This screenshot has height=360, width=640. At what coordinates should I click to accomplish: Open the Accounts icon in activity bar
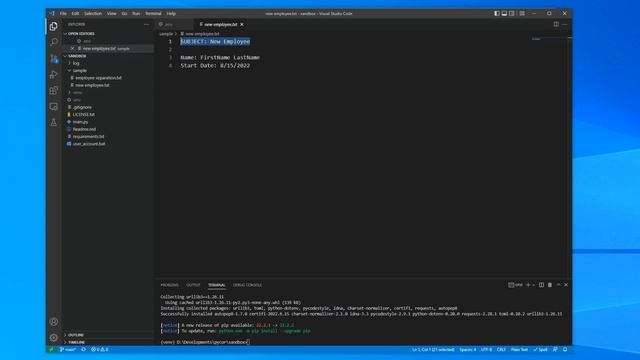pos(53,322)
